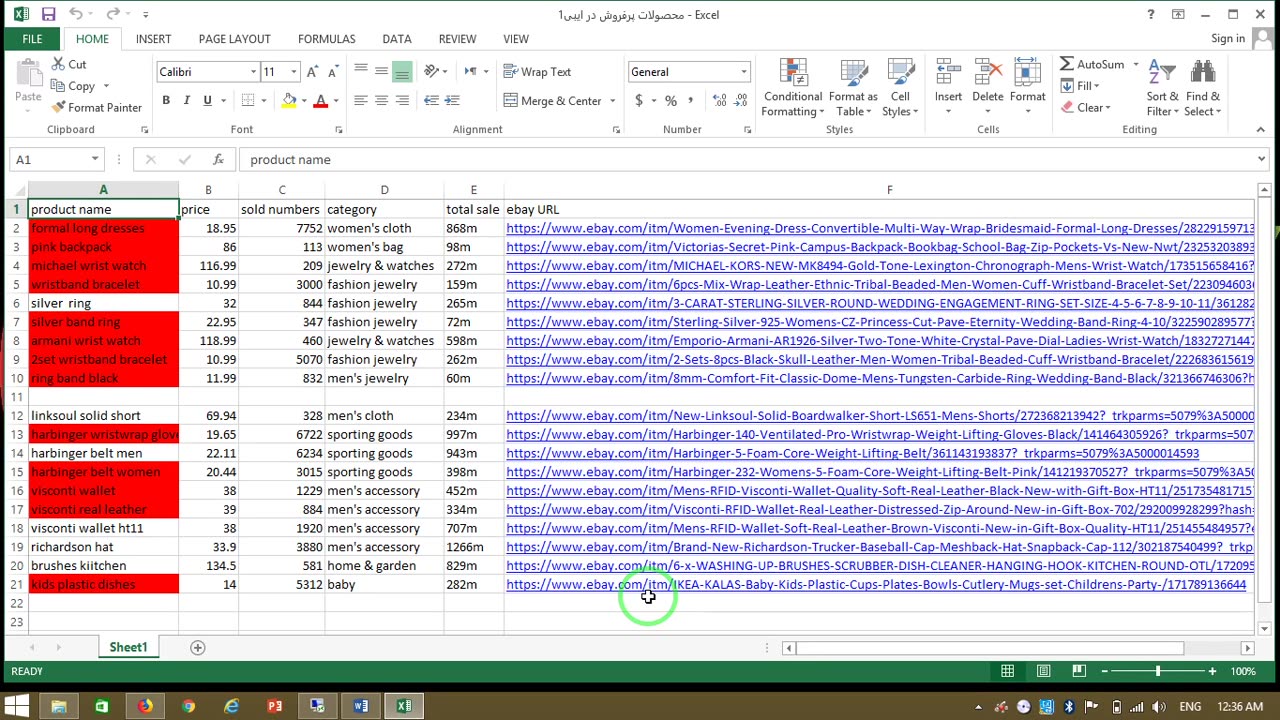Click the Orientation text rotation icon

click(x=432, y=72)
